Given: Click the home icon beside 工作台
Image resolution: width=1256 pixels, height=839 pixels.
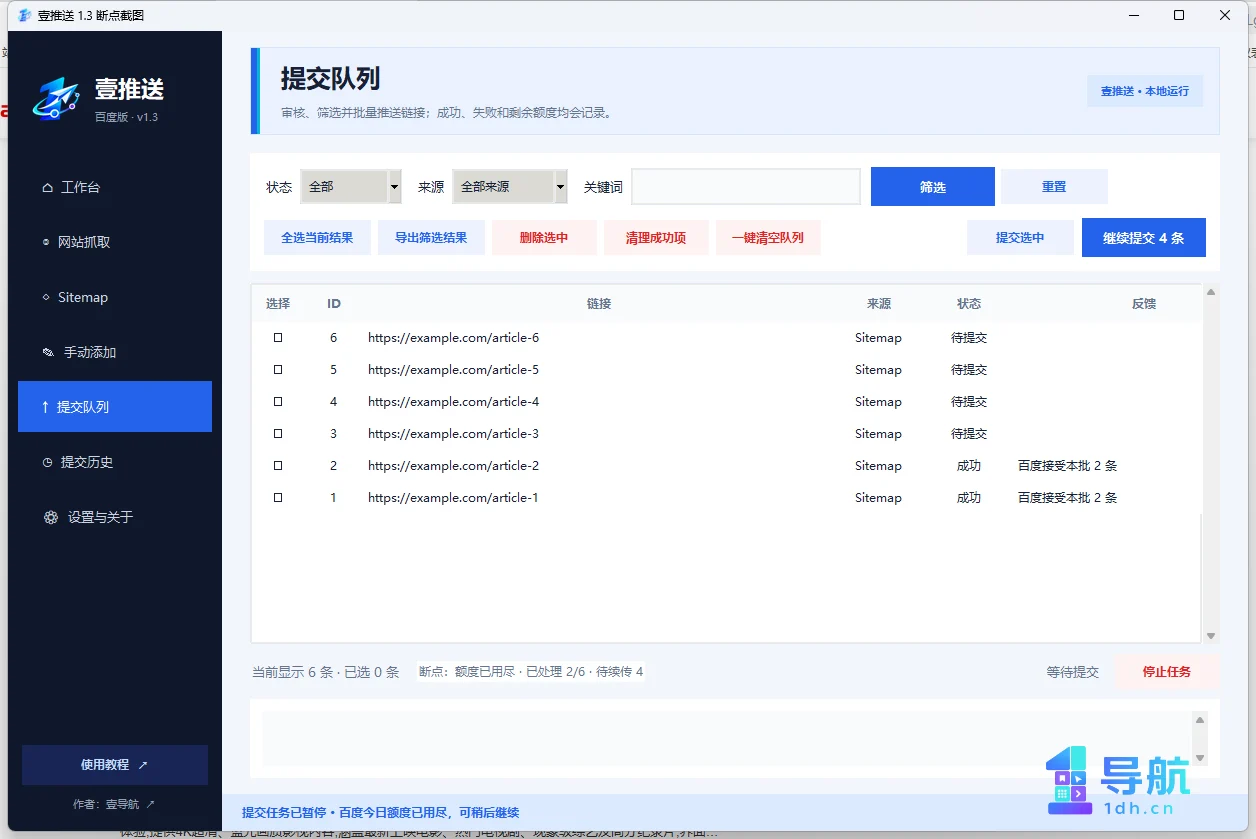Looking at the screenshot, I should 47,188.
